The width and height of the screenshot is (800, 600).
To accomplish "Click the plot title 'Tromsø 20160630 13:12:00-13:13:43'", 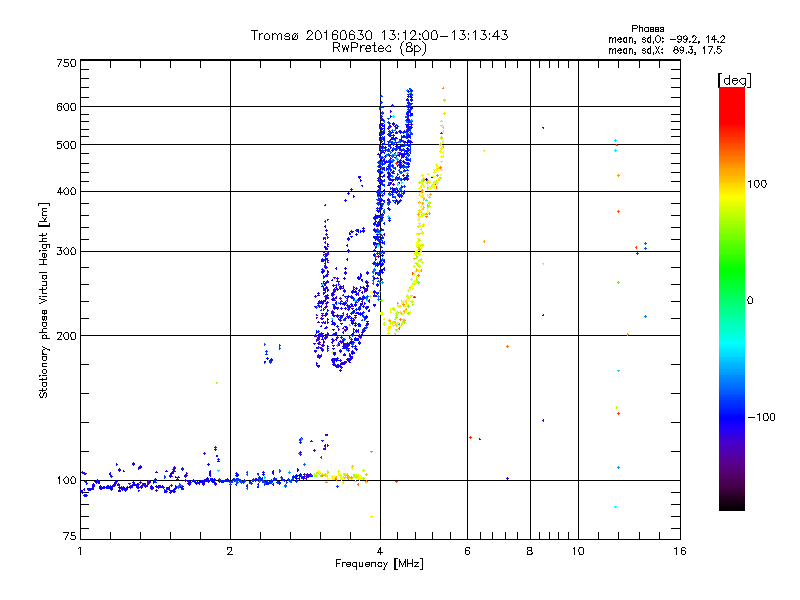I will (379, 35).
